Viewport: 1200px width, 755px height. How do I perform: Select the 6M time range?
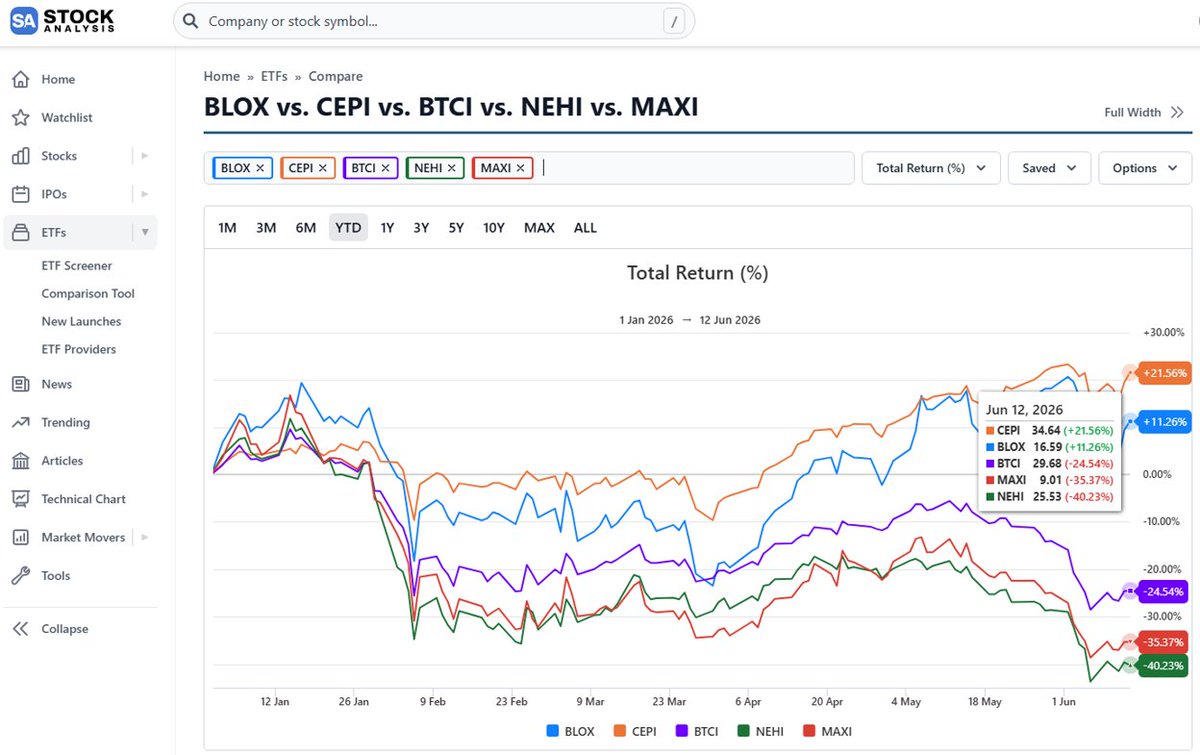coord(306,228)
